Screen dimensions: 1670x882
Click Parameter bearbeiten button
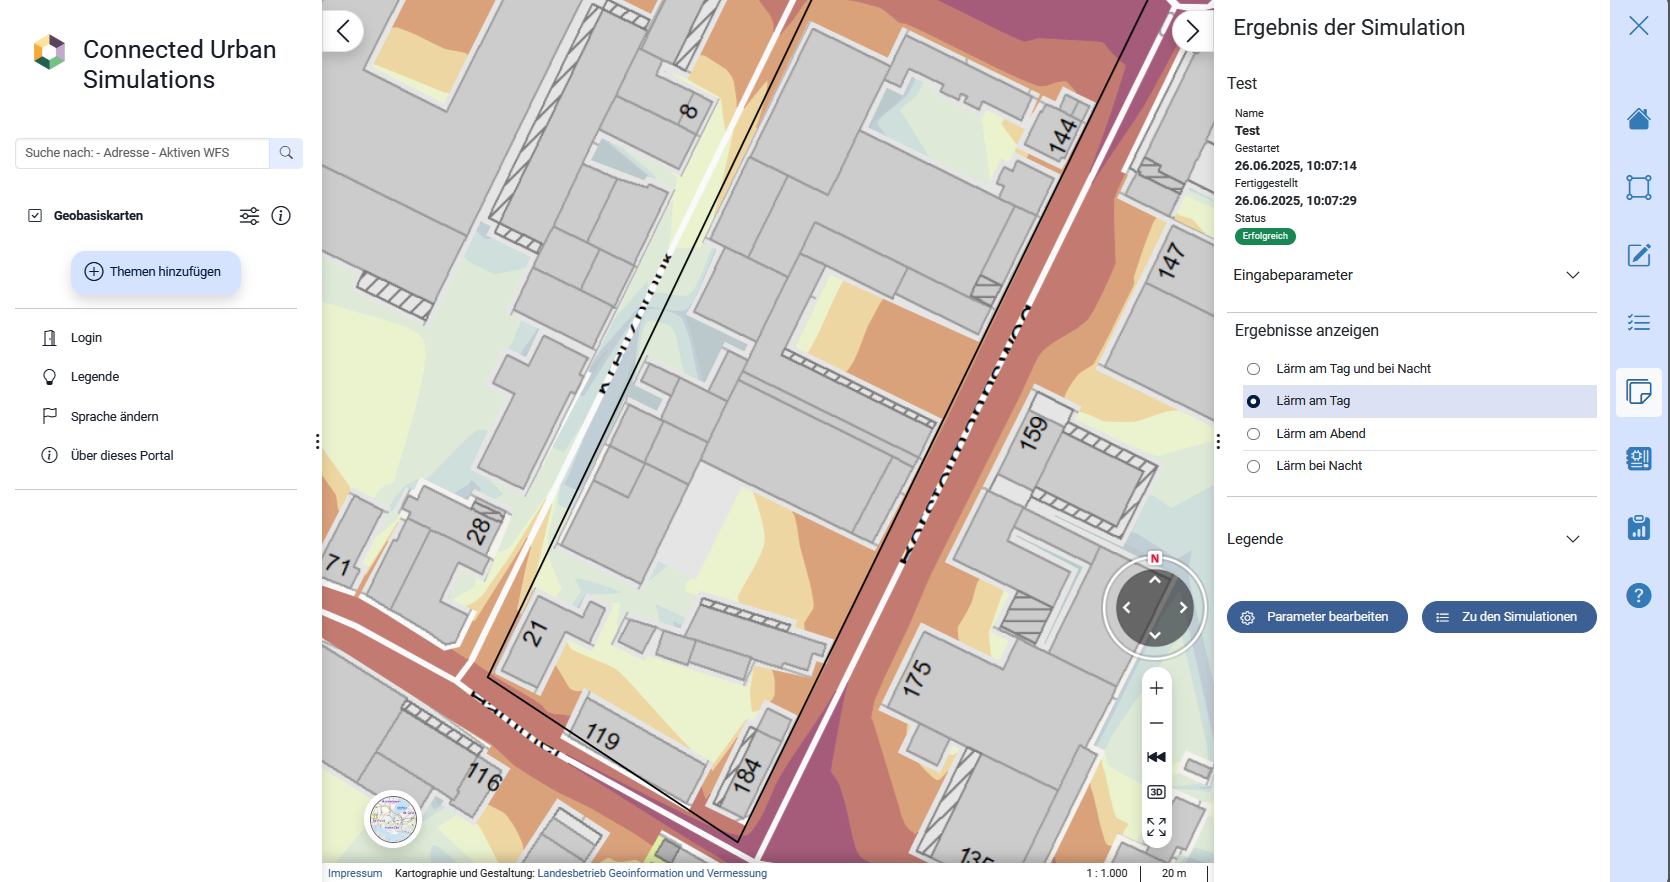(x=1316, y=617)
